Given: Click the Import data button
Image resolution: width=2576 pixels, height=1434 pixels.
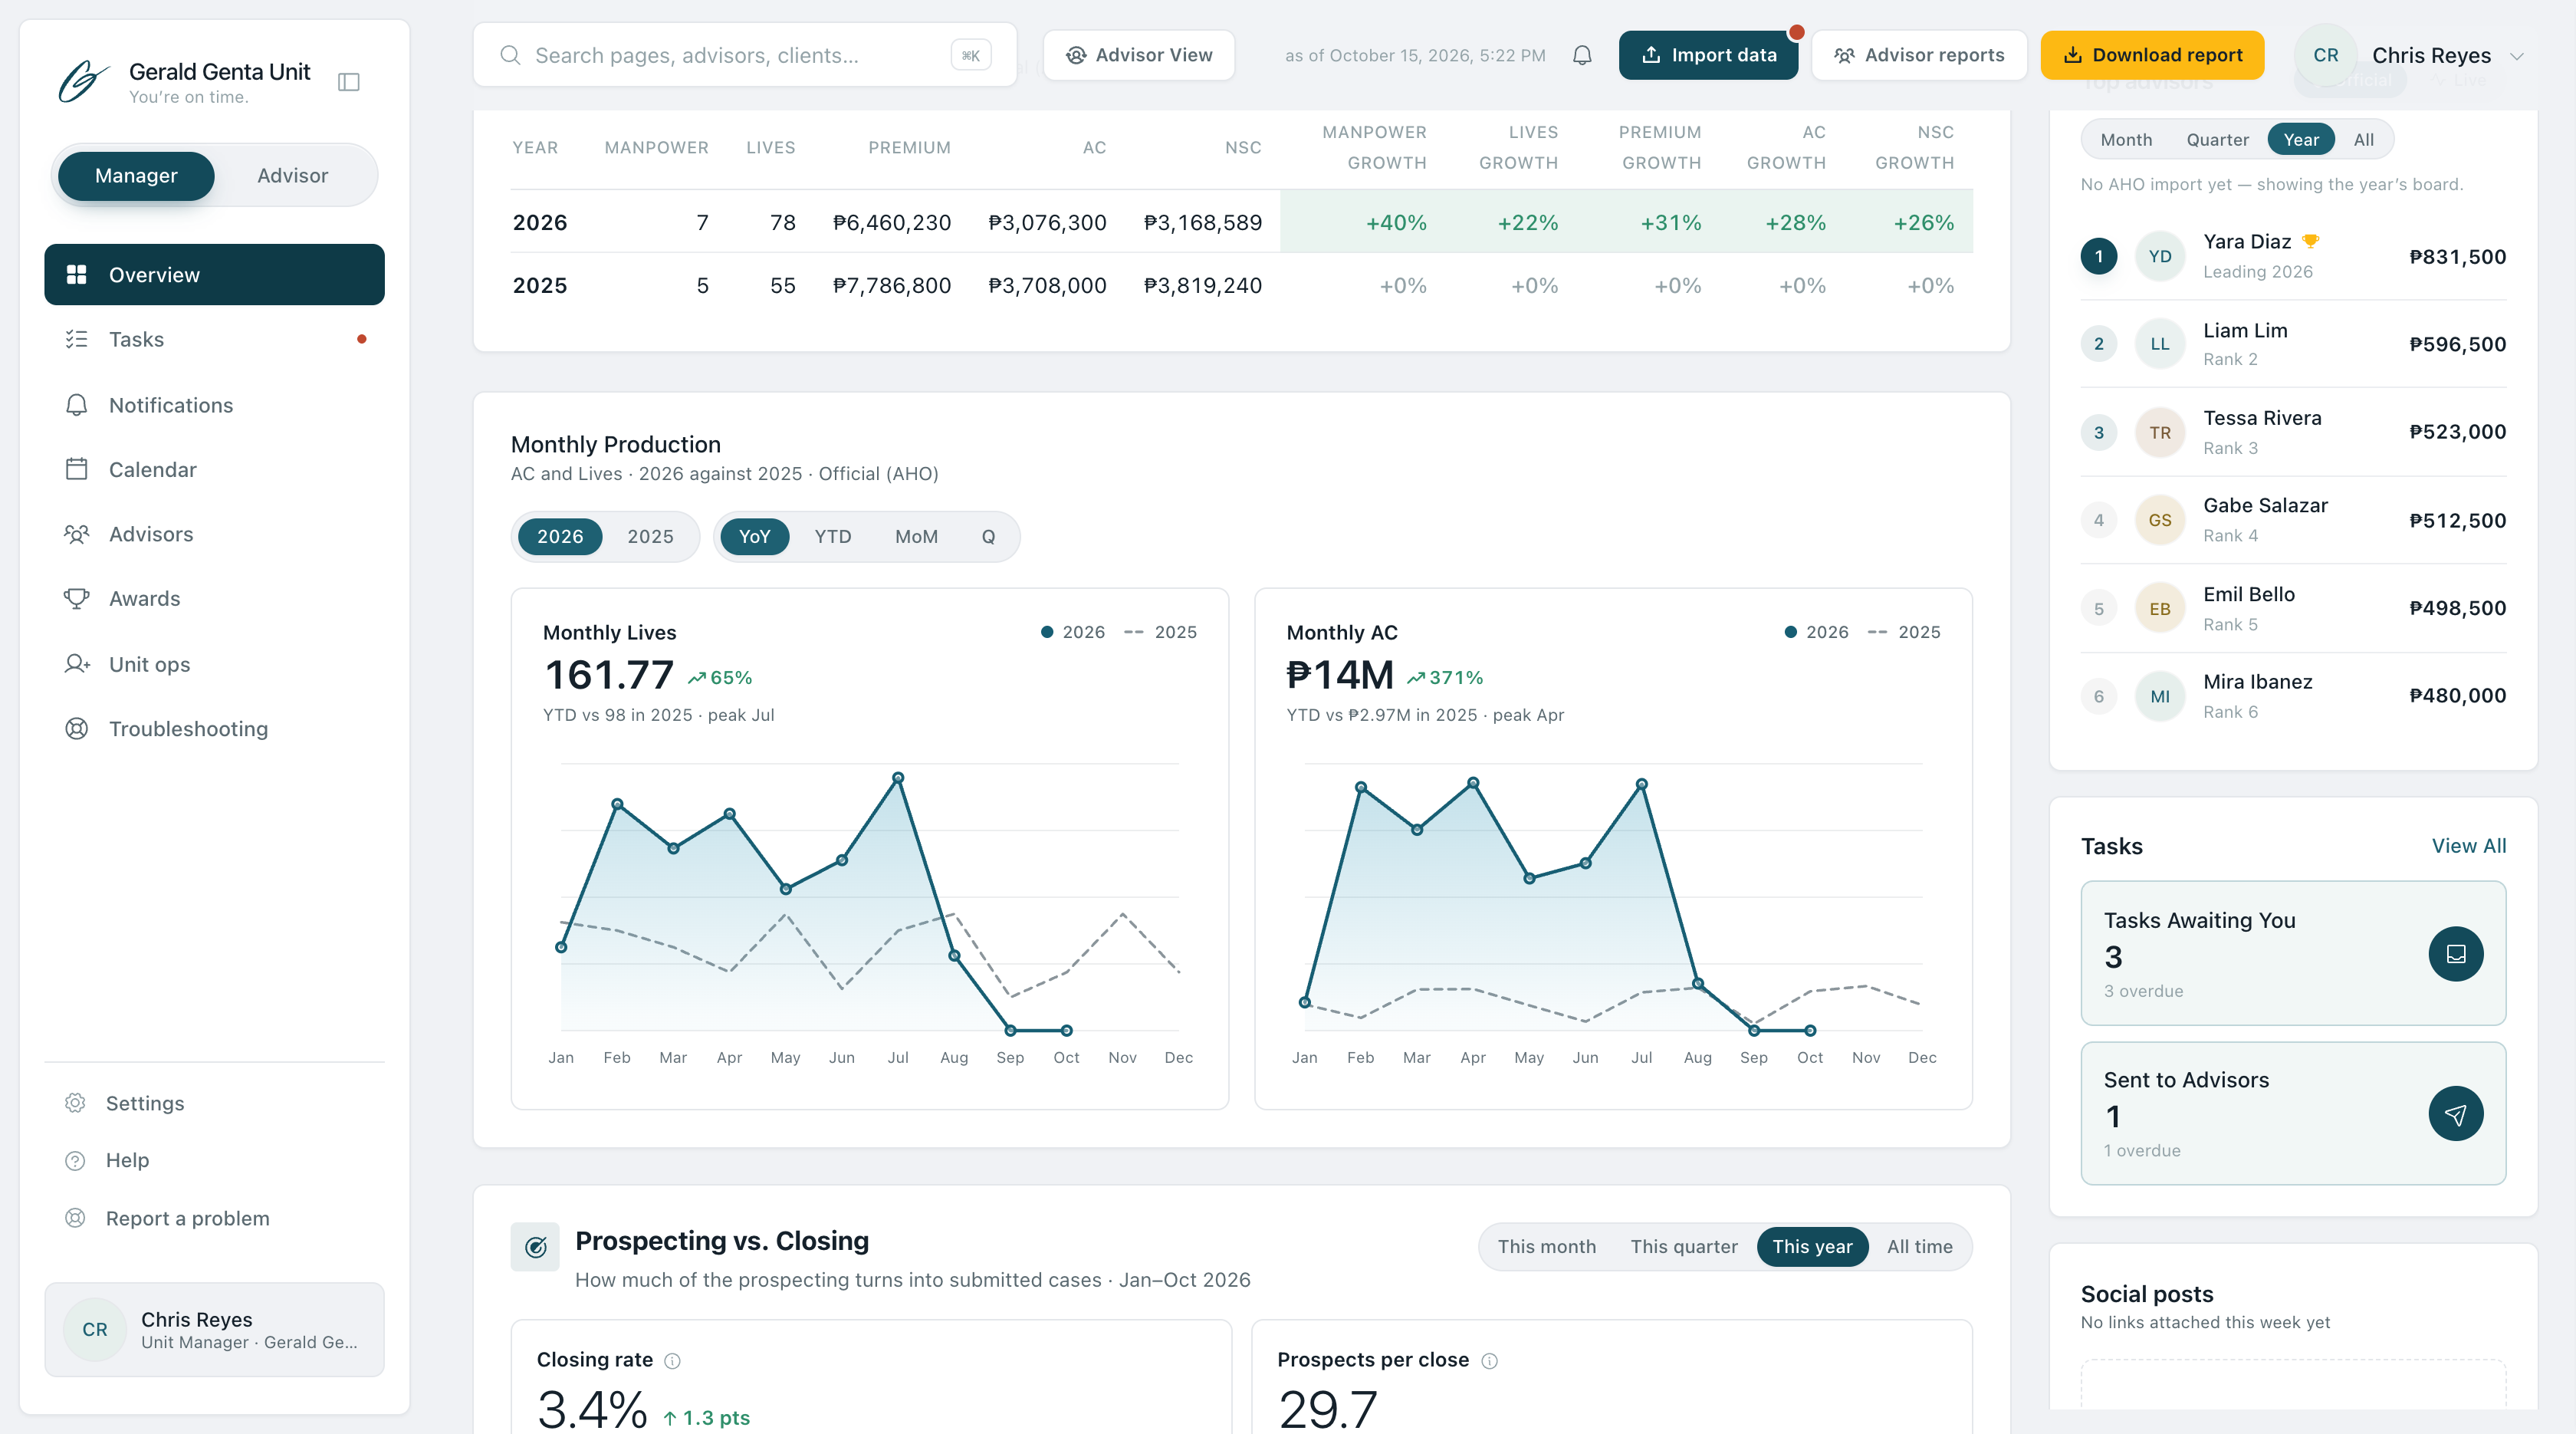Looking at the screenshot, I should (1708, 55).
